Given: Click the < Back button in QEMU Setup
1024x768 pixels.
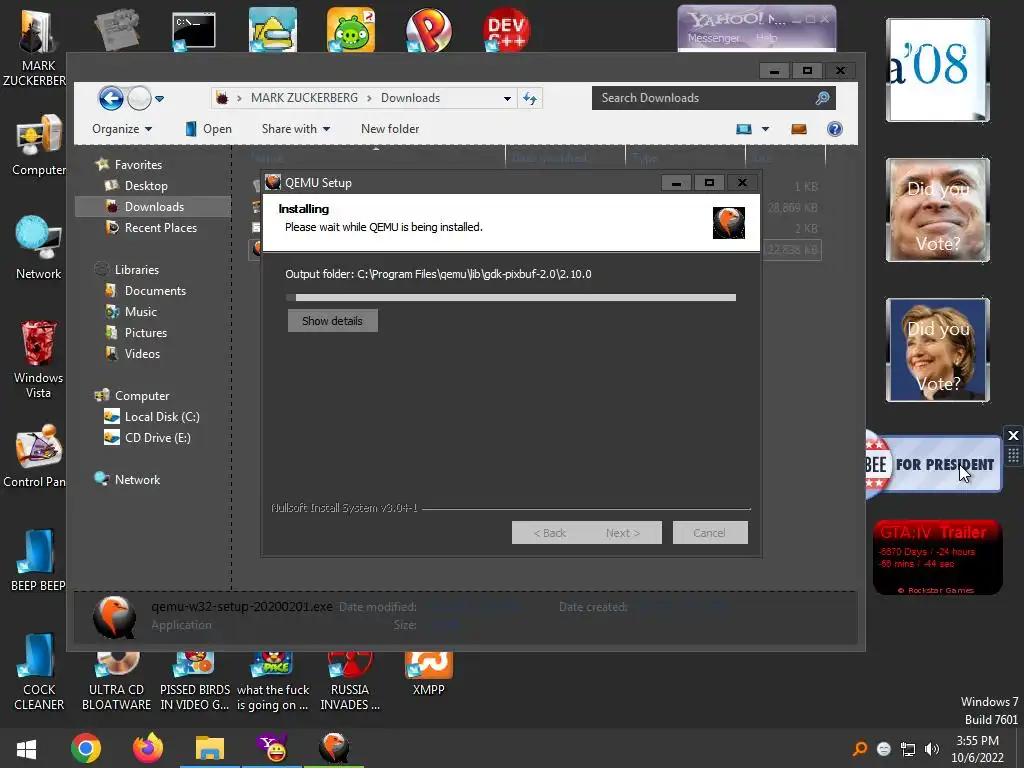Looking at the screenshot, I should [x=549, y=533].
